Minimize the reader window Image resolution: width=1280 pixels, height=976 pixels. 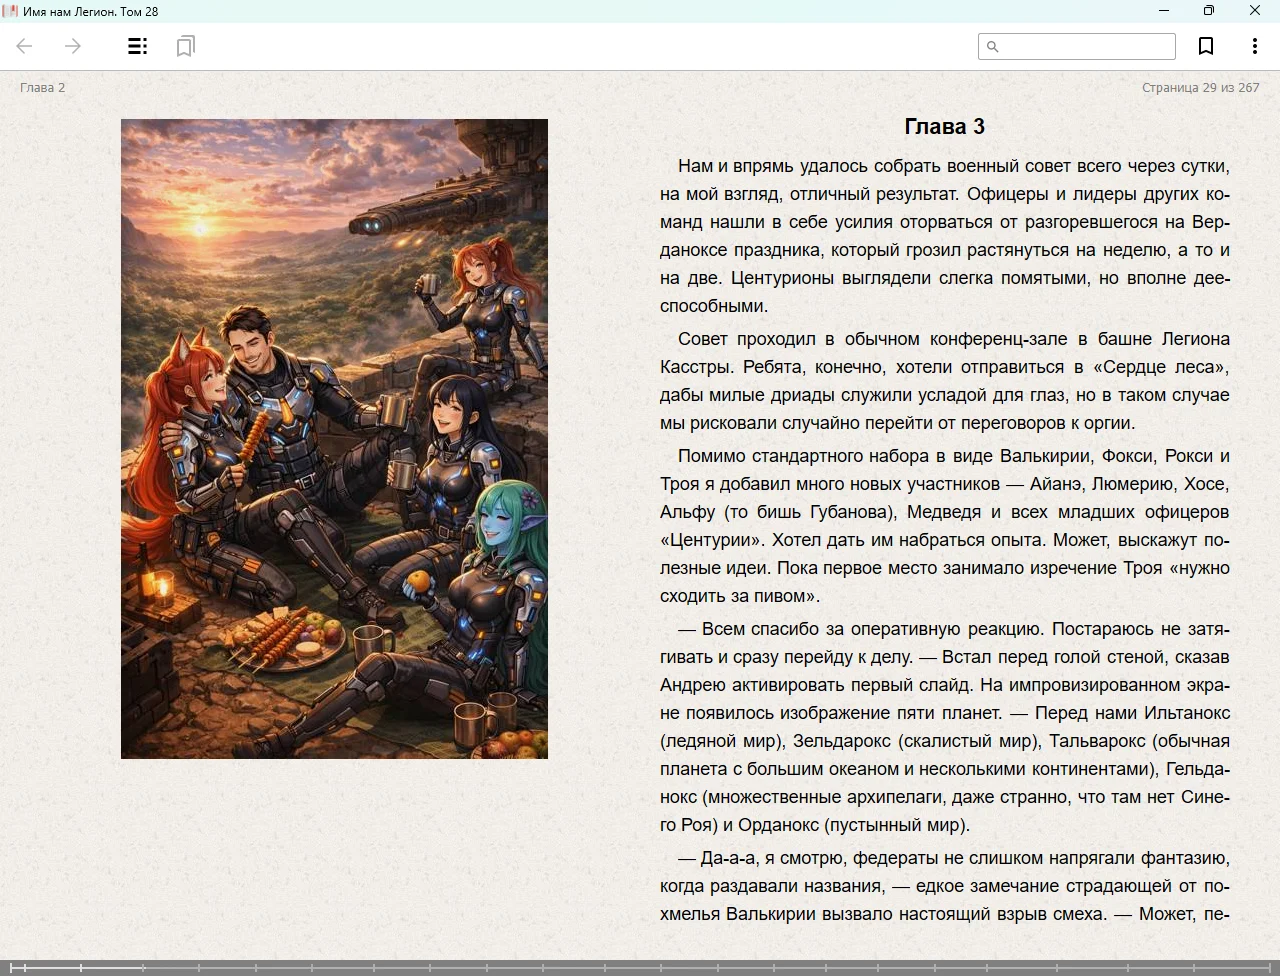tap(1164, 11)
